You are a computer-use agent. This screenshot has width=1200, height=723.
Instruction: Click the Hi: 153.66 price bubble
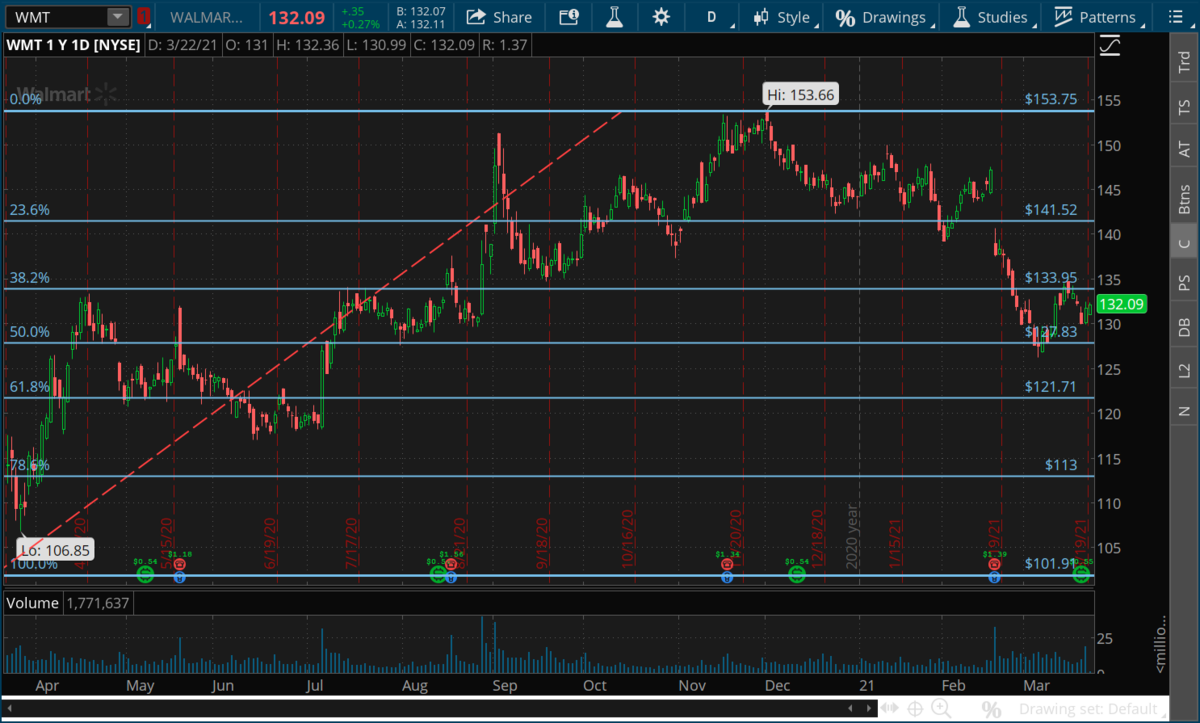coord(800,95)
